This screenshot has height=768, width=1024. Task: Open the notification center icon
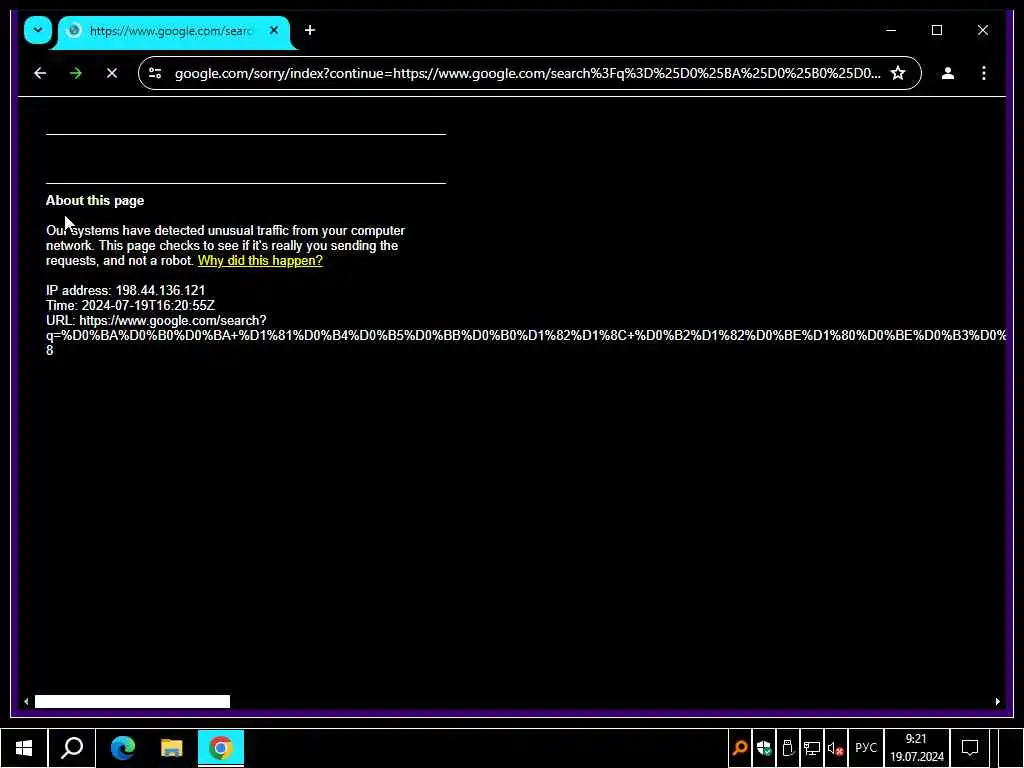[970, 748]
